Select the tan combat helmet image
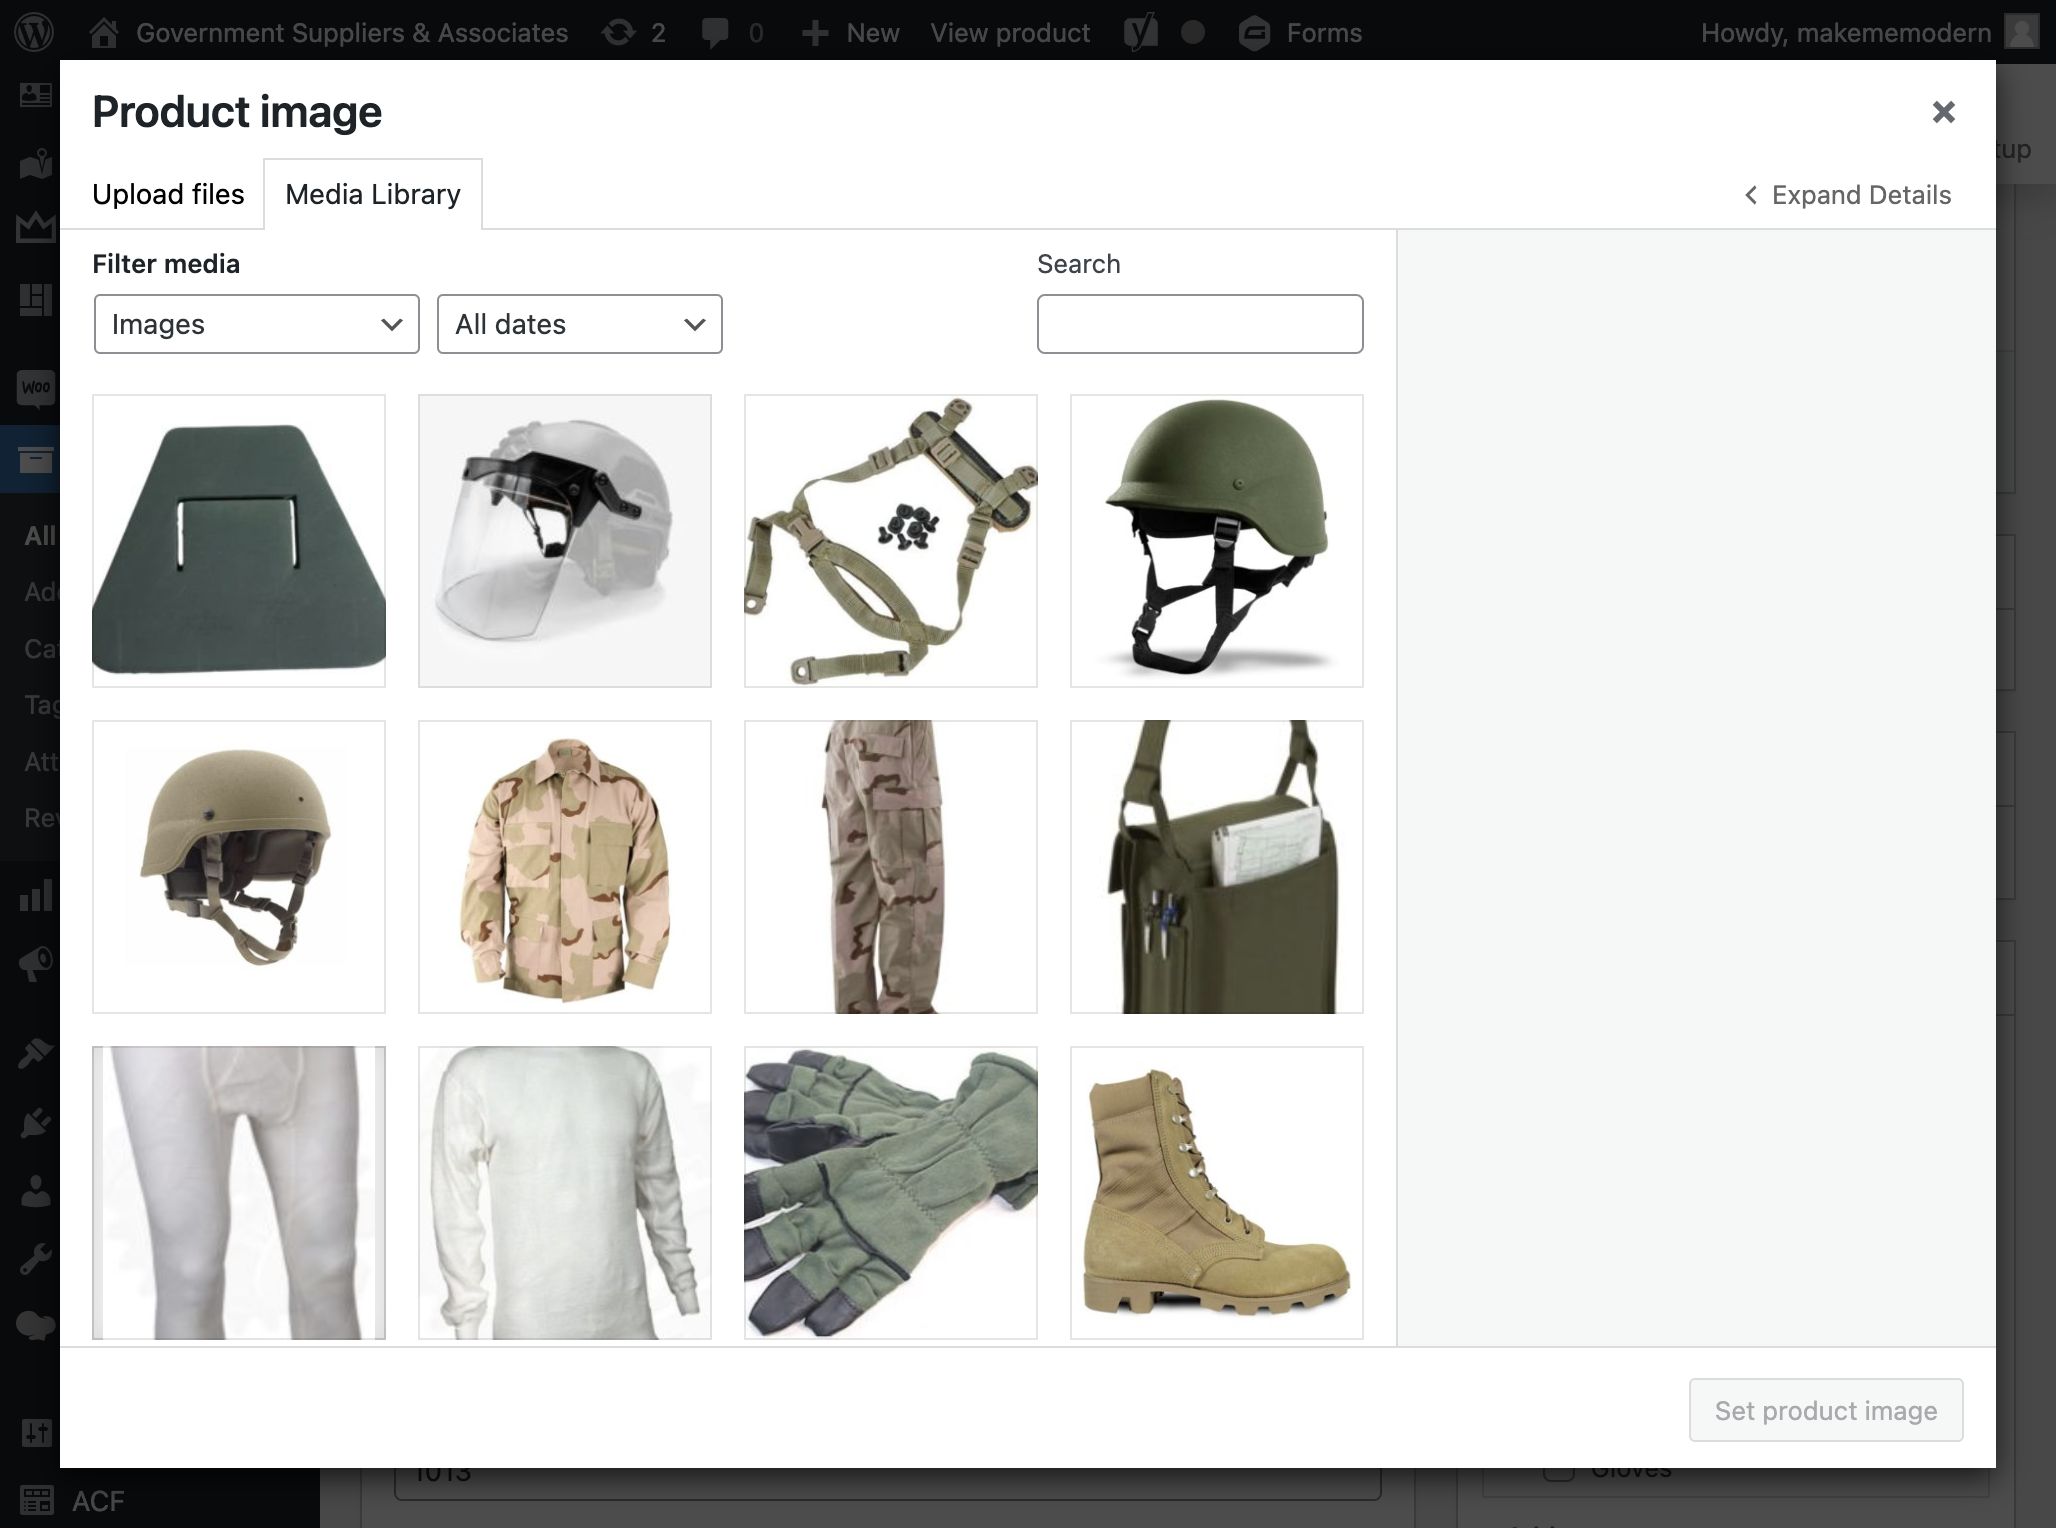The width and height of the screenshot is (2056, 1528). [239, 867]
